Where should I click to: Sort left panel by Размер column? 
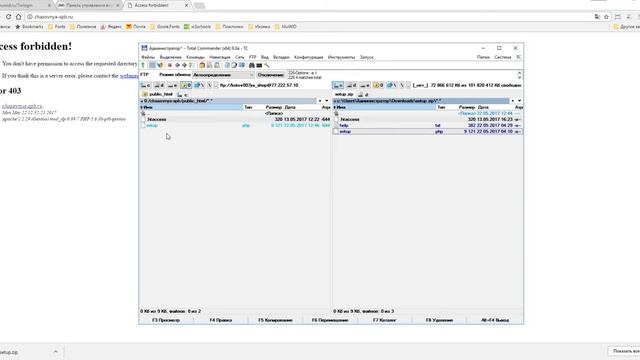[x=274, y=107]
